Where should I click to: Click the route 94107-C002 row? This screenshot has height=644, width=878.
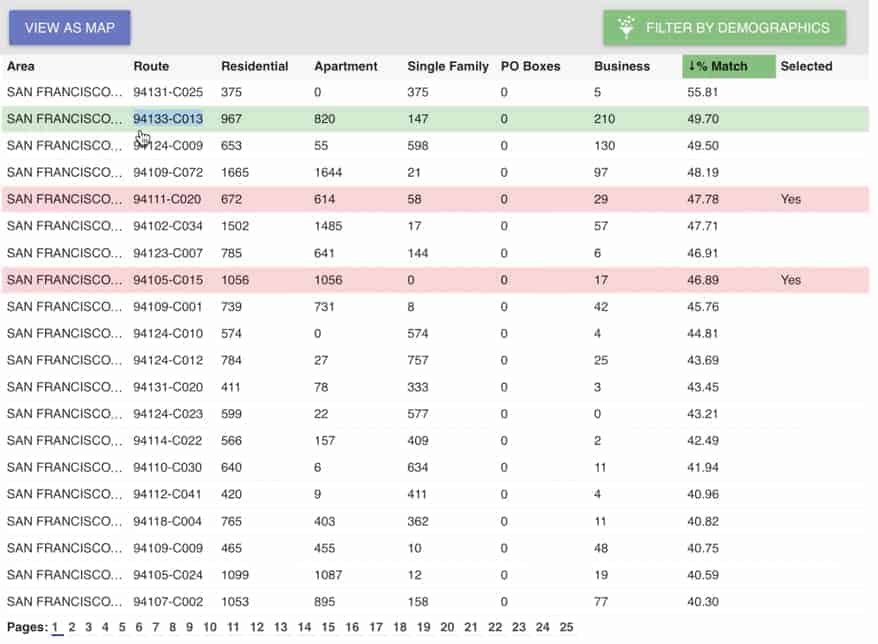click(x=435, y=601)
